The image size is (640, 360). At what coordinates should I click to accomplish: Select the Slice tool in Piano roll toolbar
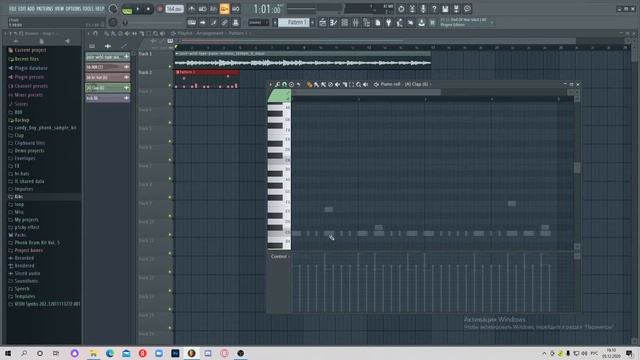344,84
